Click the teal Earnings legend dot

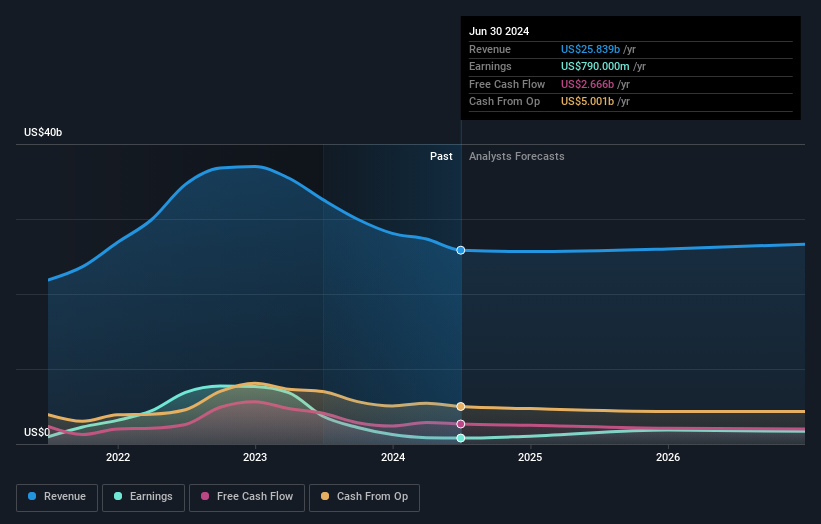point(118,496)
